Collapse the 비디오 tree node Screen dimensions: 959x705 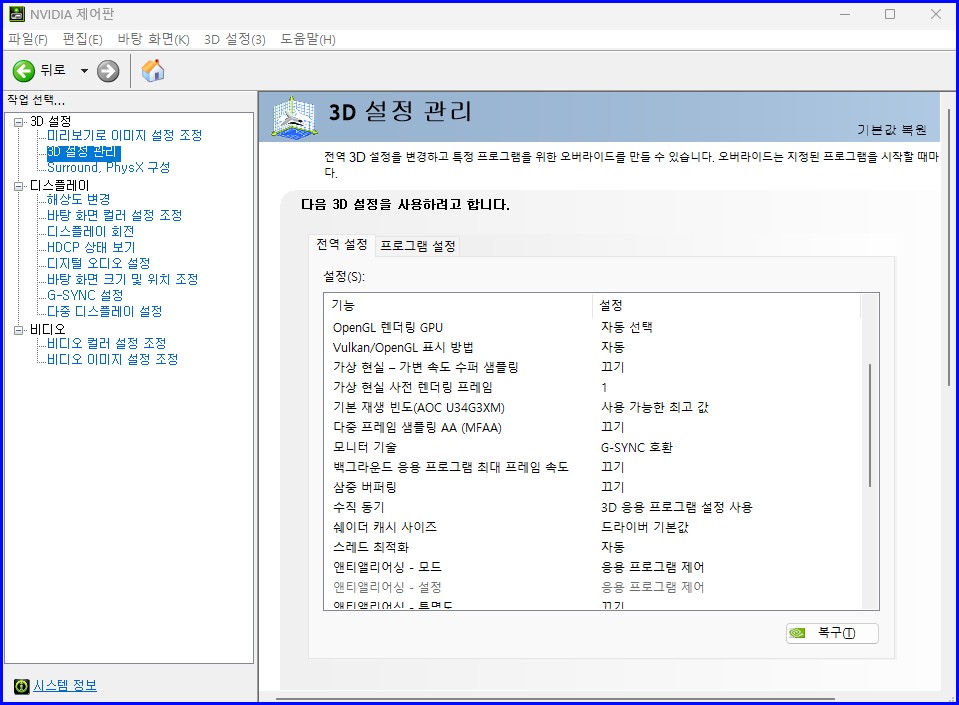(19, 330)
